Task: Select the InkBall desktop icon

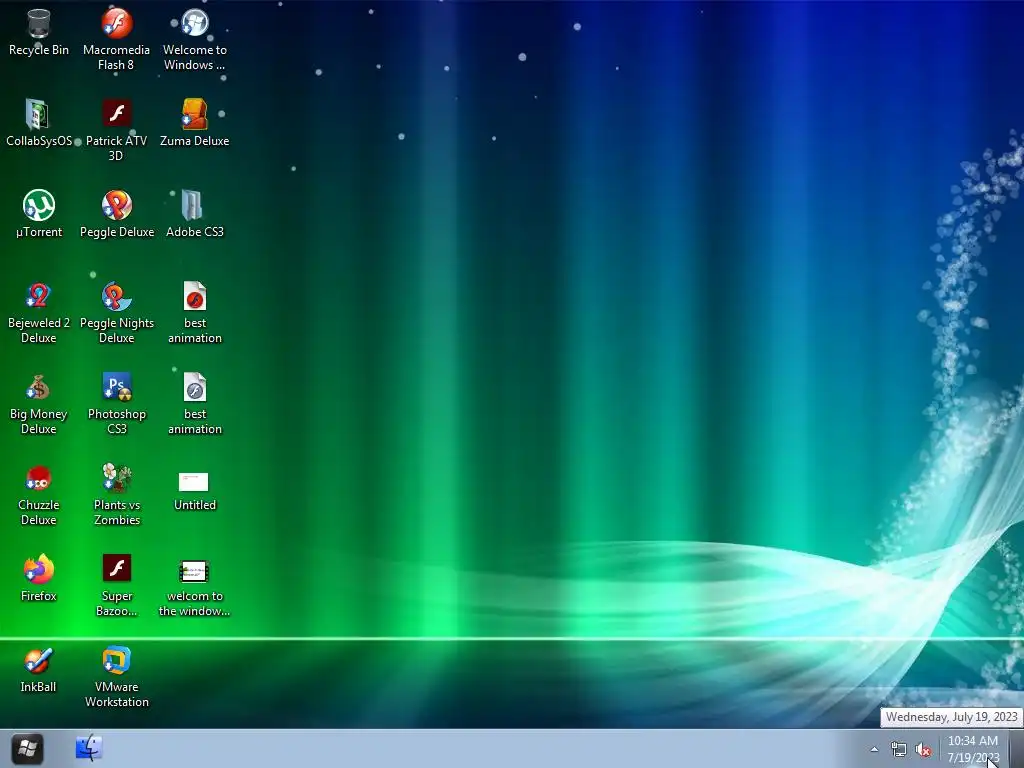Action: [39, 669]
